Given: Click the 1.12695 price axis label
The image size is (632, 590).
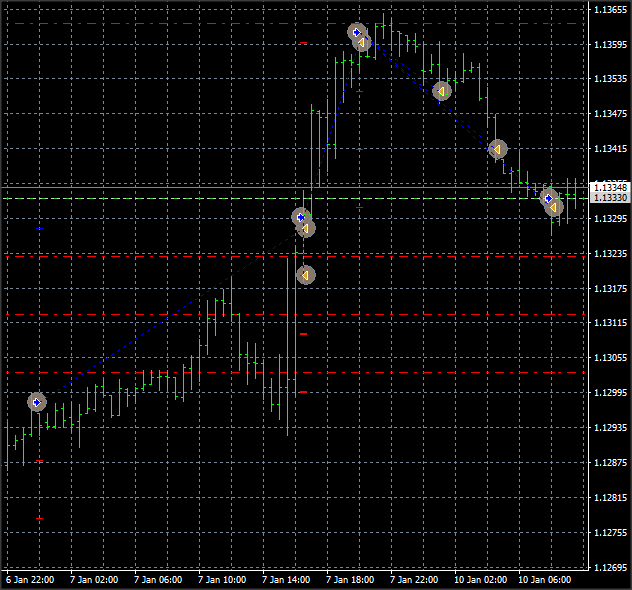Looking at the screenshot, I should coord(610,567).
